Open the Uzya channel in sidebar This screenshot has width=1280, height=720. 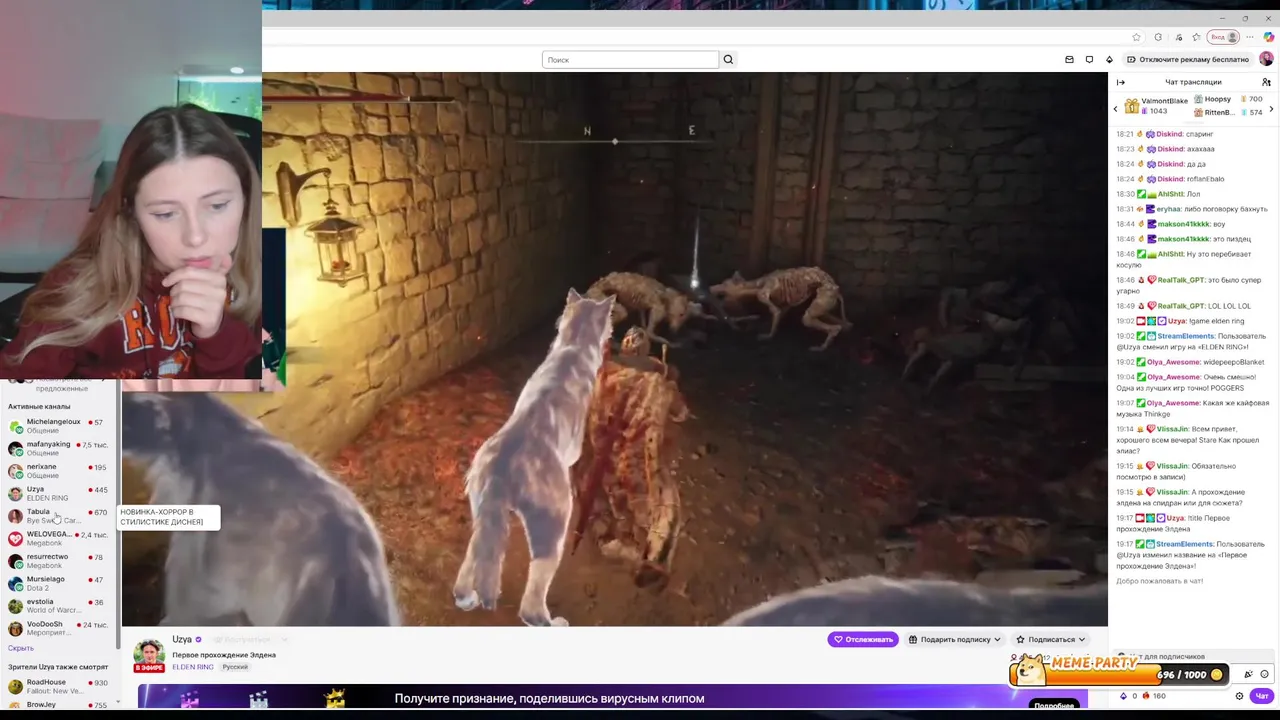pos(58,493)
